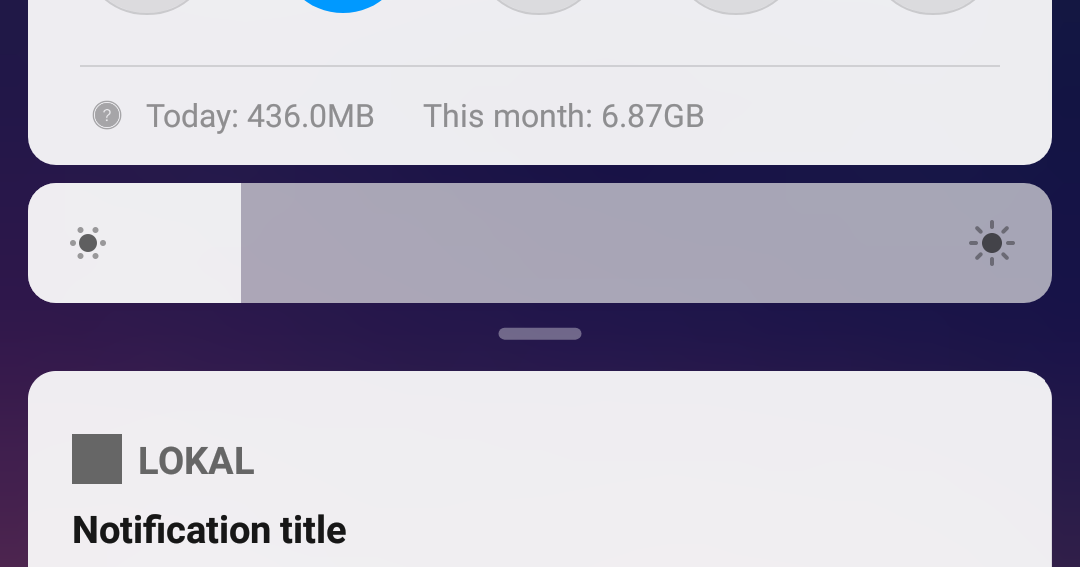The width and height of the screenshot is (1080, 567).
Task: Open the "This month: 6.87GB" usage details
Action: (563, 116)
